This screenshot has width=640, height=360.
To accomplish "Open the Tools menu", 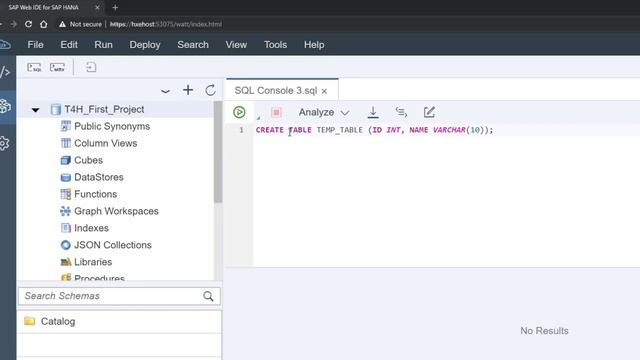I will (276, 45).
